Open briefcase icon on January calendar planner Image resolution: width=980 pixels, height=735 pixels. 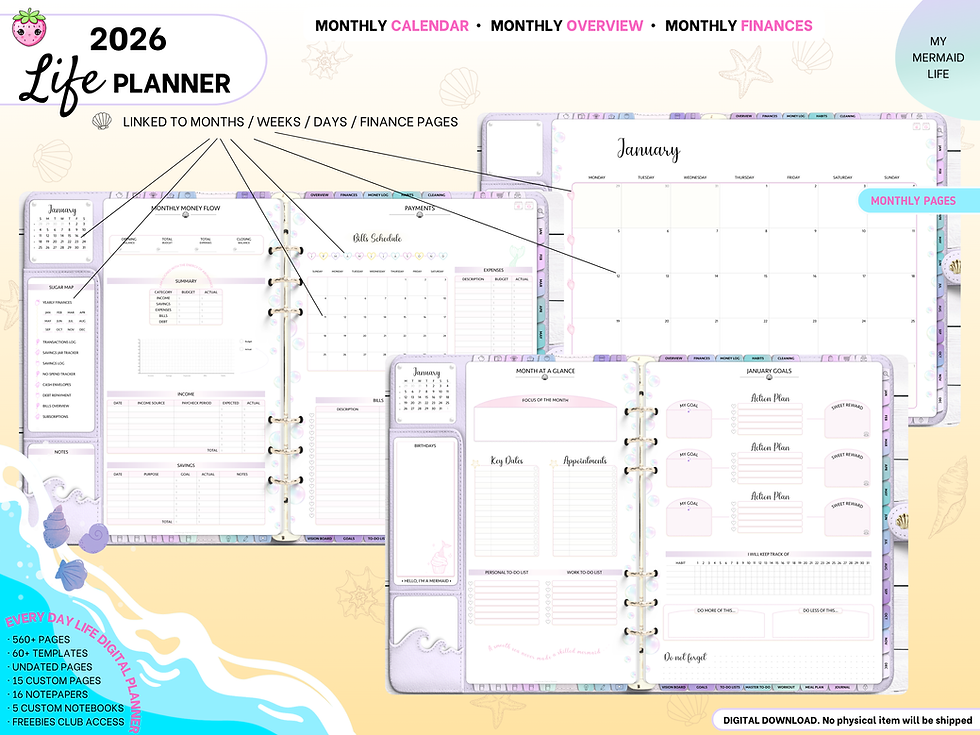[611, 116]
